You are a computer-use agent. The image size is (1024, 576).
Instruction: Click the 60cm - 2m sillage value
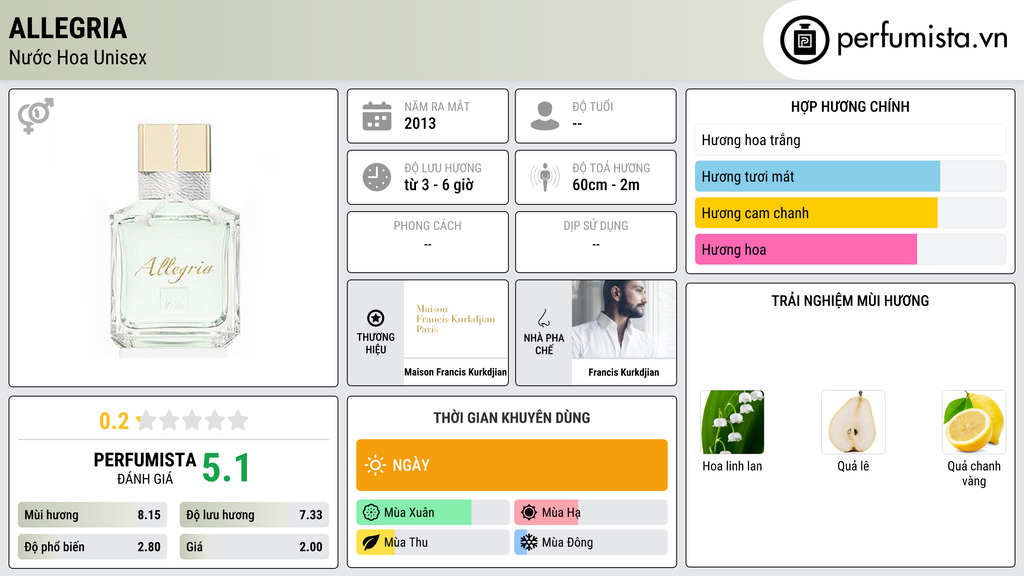(x=606, y=185)
